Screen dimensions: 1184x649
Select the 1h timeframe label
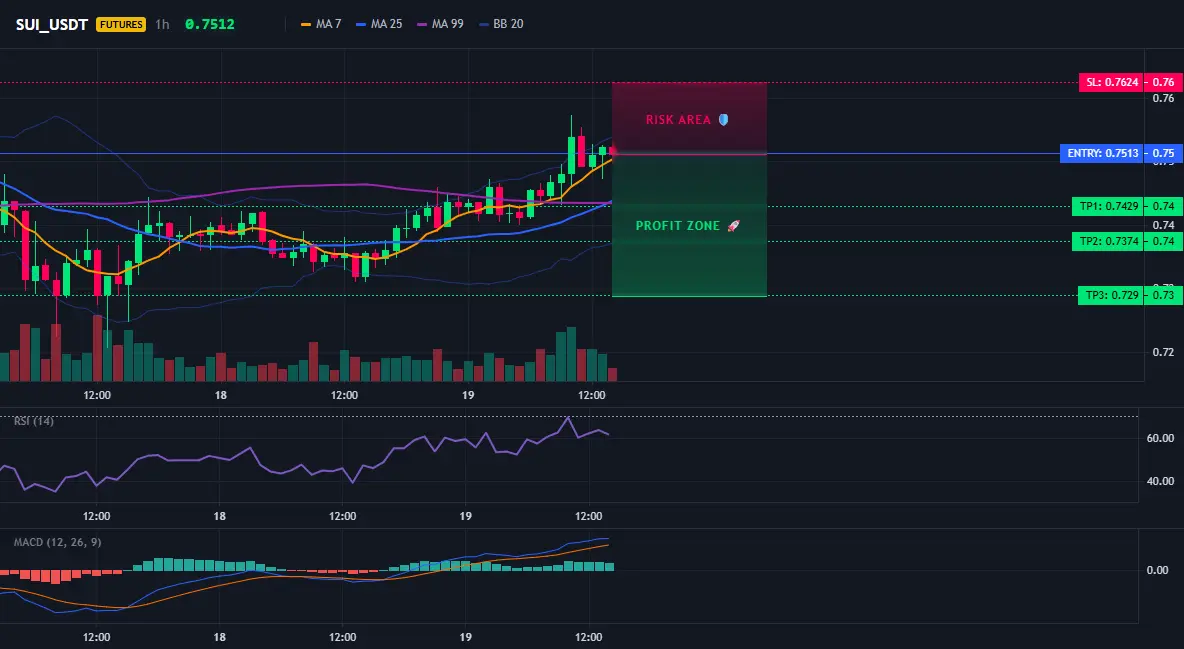tap(162, 24)
